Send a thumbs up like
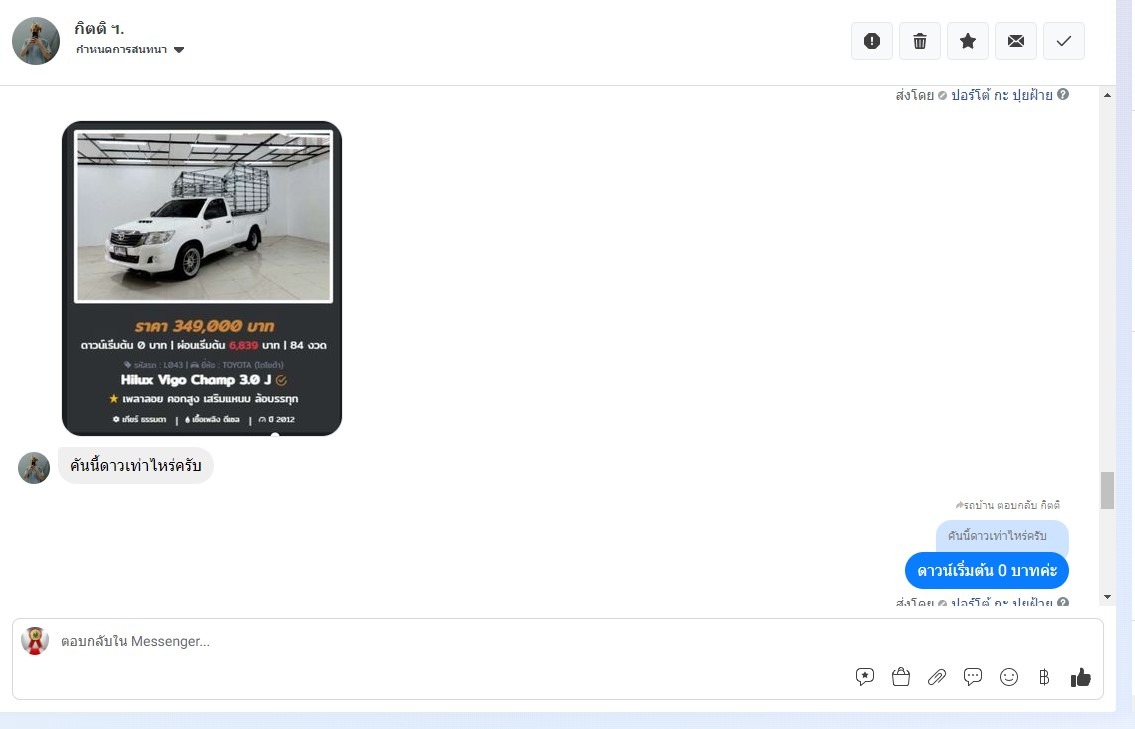This screenshot has height=729, width=1135. point(1080,677)
